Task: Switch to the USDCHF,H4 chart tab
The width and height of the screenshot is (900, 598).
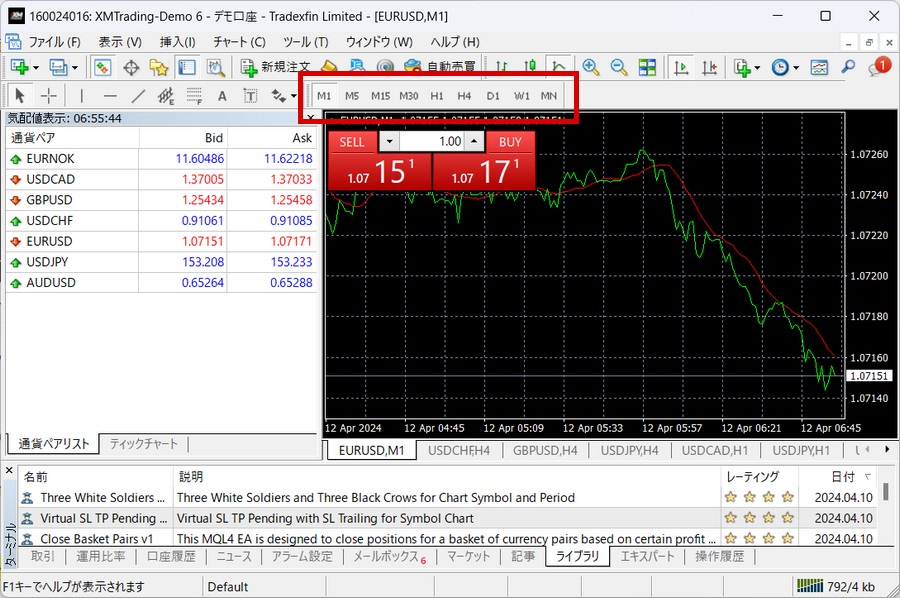Action: coord(459,451)
